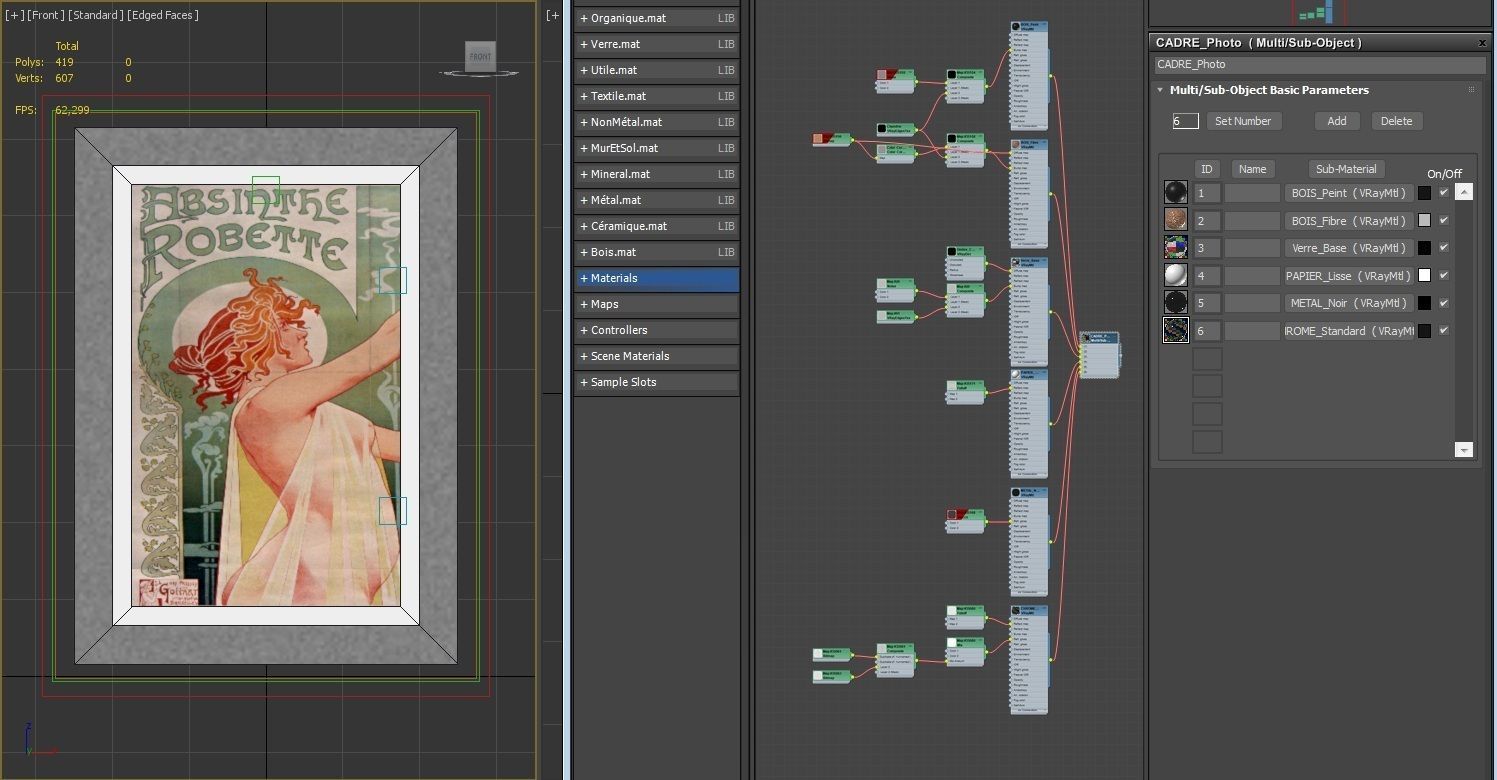
Task: Toggle On/Off checkbox for BOIS_Peint
Action: [1443, 193]
